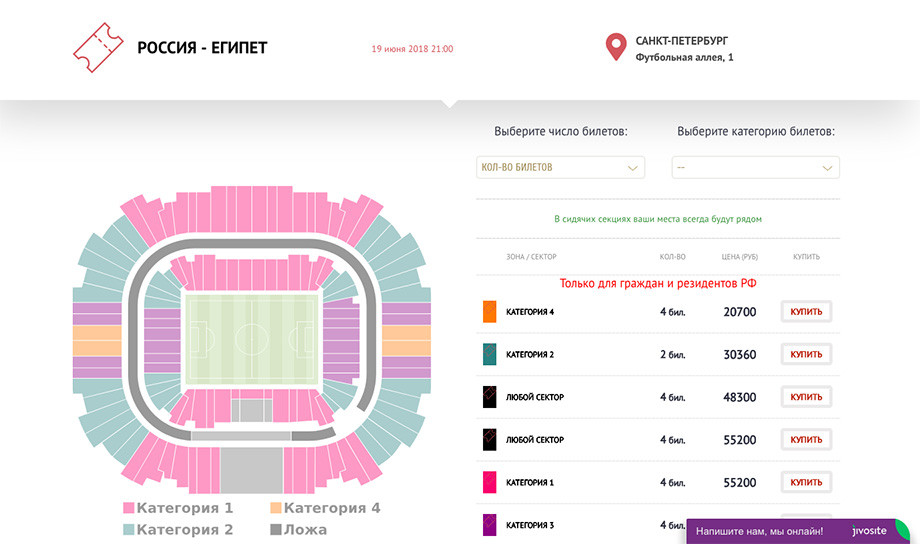The image size is (920, 544).
Task: Select the football pitch on stadium map
Action: click(251, 339)
